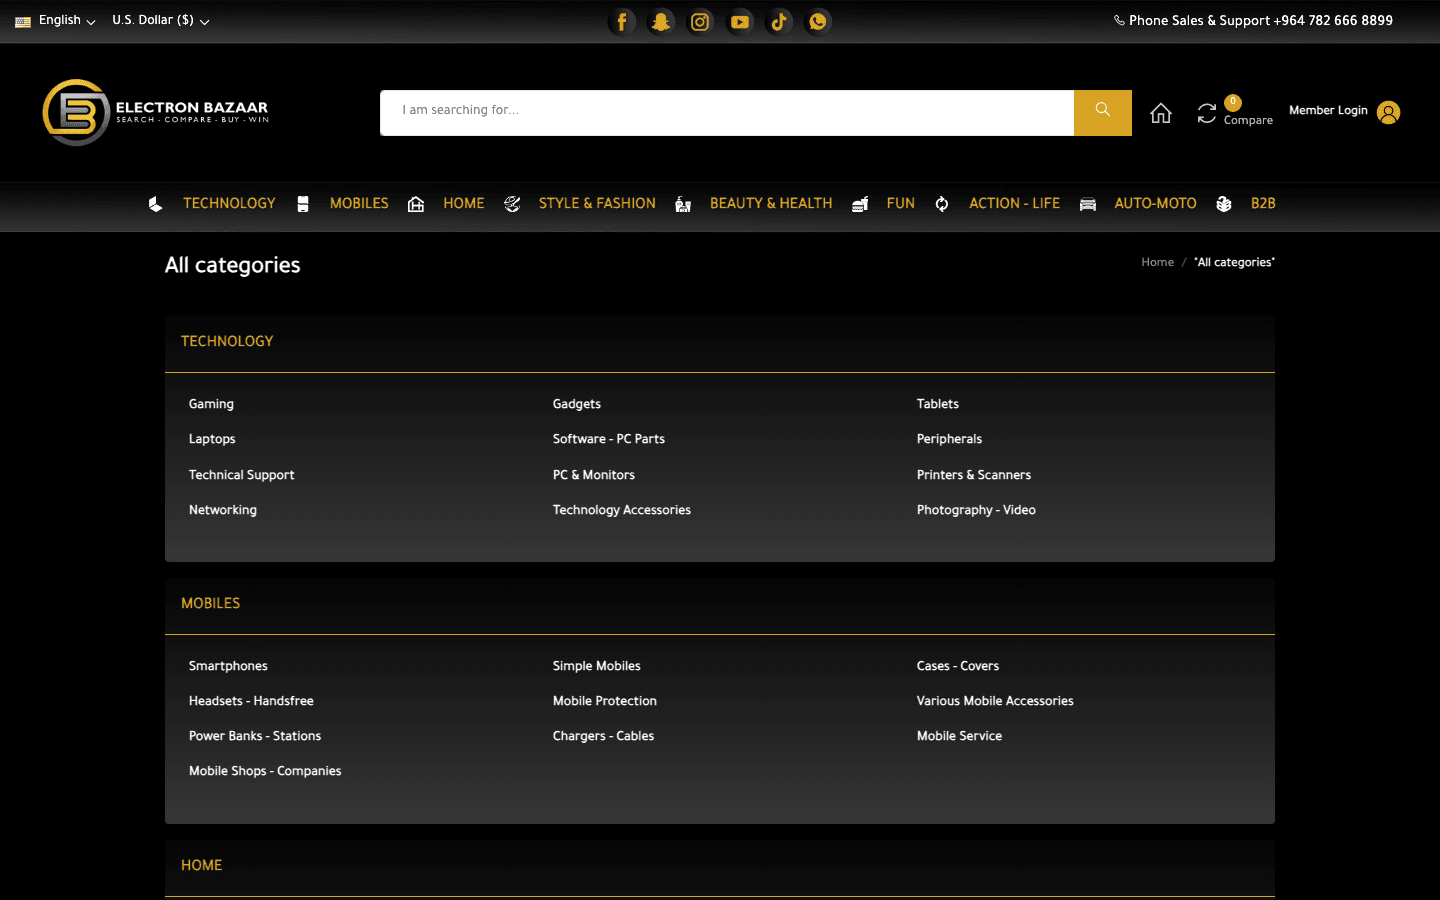The width and height of the screenshot is (1440, 900).
Task: Open the Snapchat social icon
Action: 661,21
